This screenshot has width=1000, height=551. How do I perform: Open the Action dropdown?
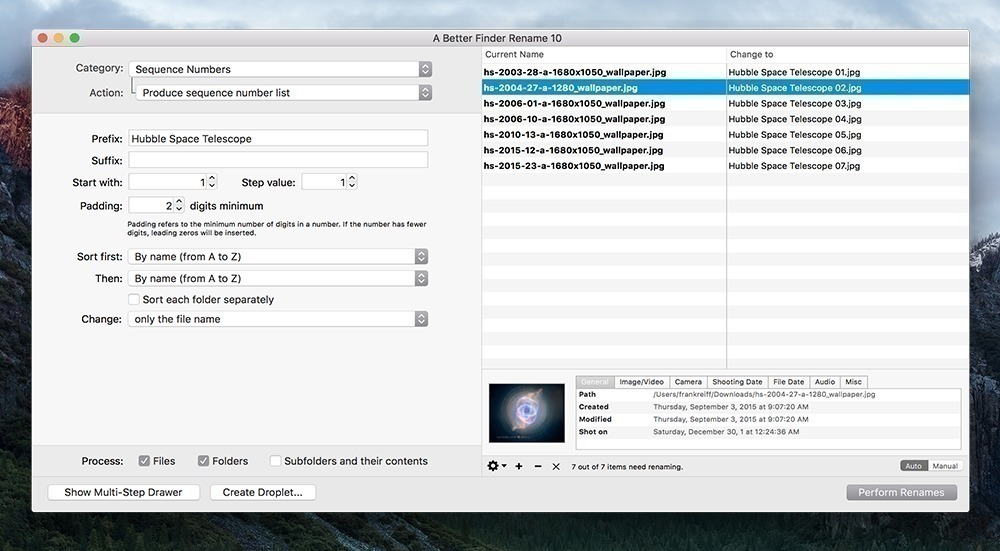click(x=284, y=92)
